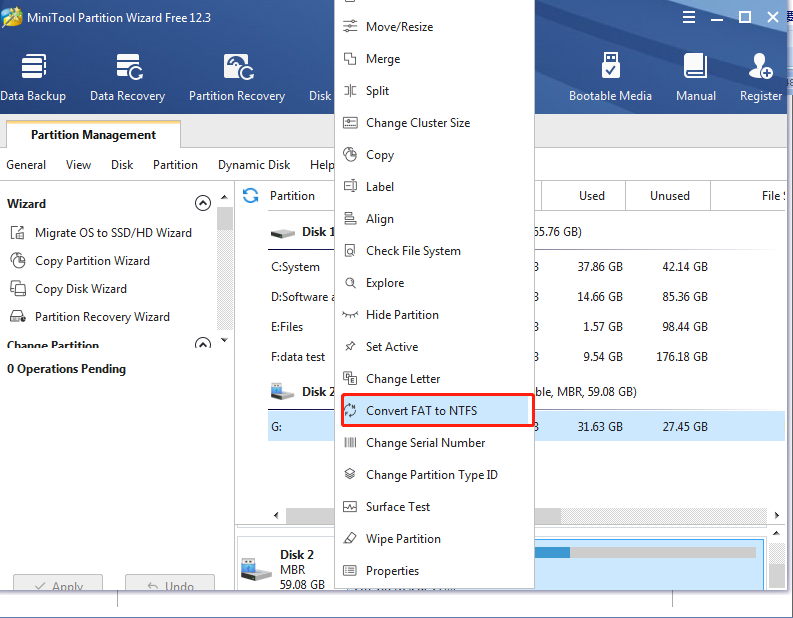Switch to Partition Management tab
793x618 pixels.
click(x=93, y=135)
